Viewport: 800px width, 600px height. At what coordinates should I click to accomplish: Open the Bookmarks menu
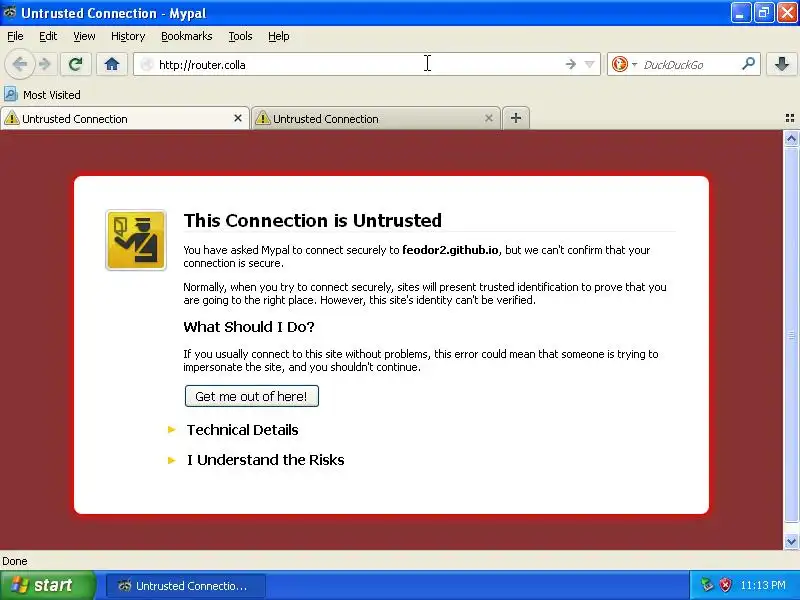click(x=187, y=36)
